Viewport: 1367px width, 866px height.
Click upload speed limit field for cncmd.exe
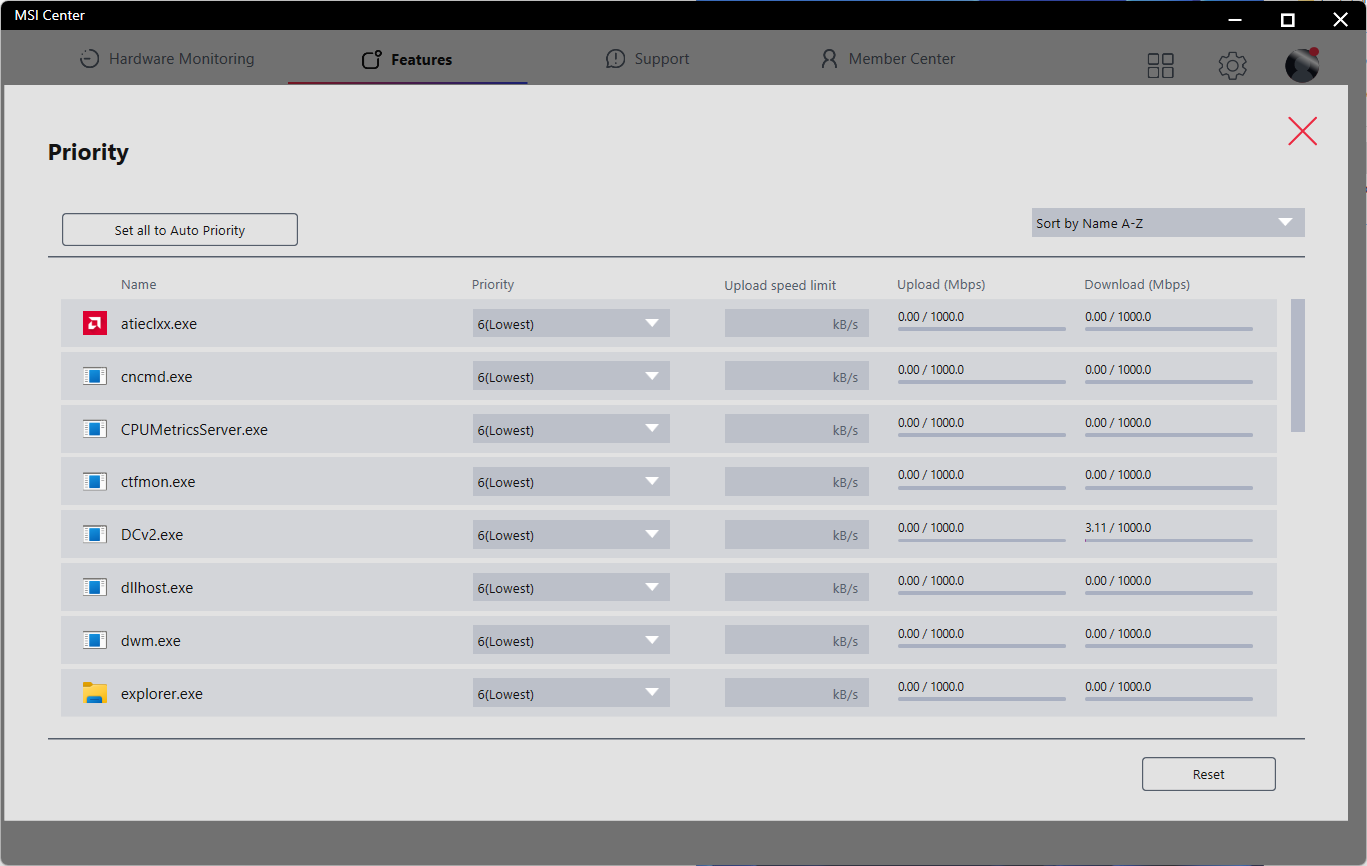click(797, 376)
